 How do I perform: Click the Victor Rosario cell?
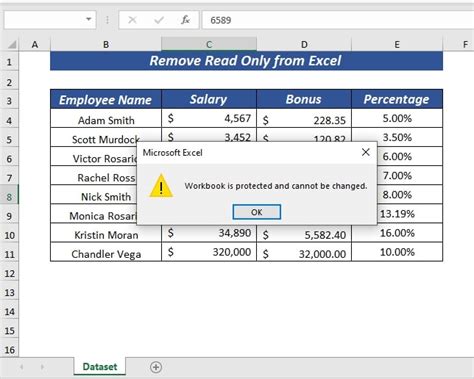93,156
